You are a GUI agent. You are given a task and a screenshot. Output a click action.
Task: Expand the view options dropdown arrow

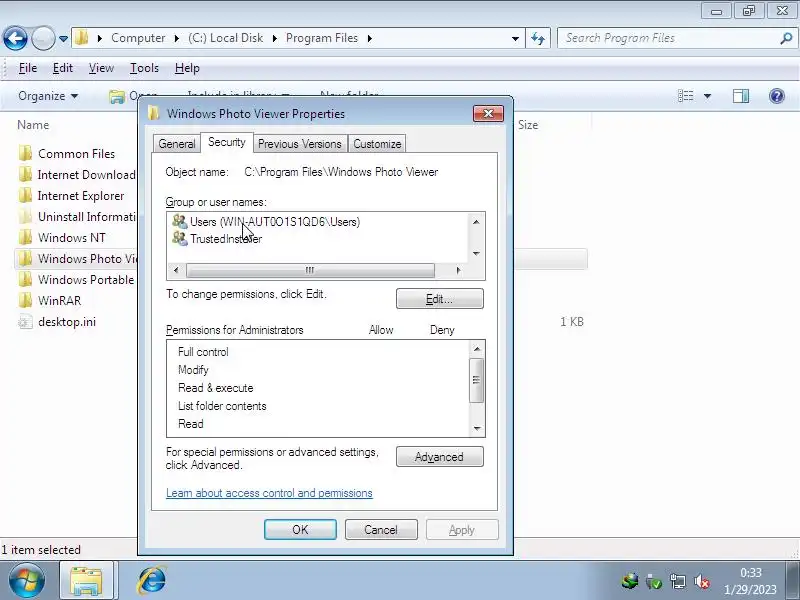coord(707,96)
